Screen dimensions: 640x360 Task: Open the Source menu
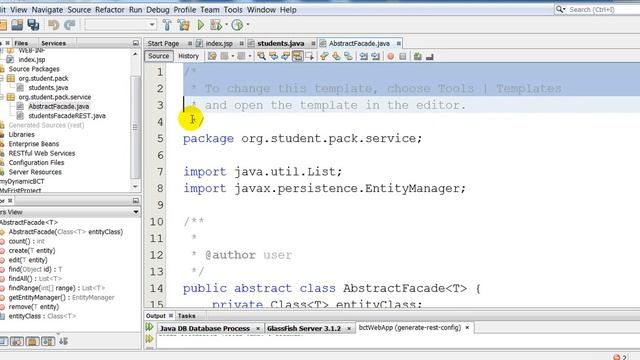79,9
